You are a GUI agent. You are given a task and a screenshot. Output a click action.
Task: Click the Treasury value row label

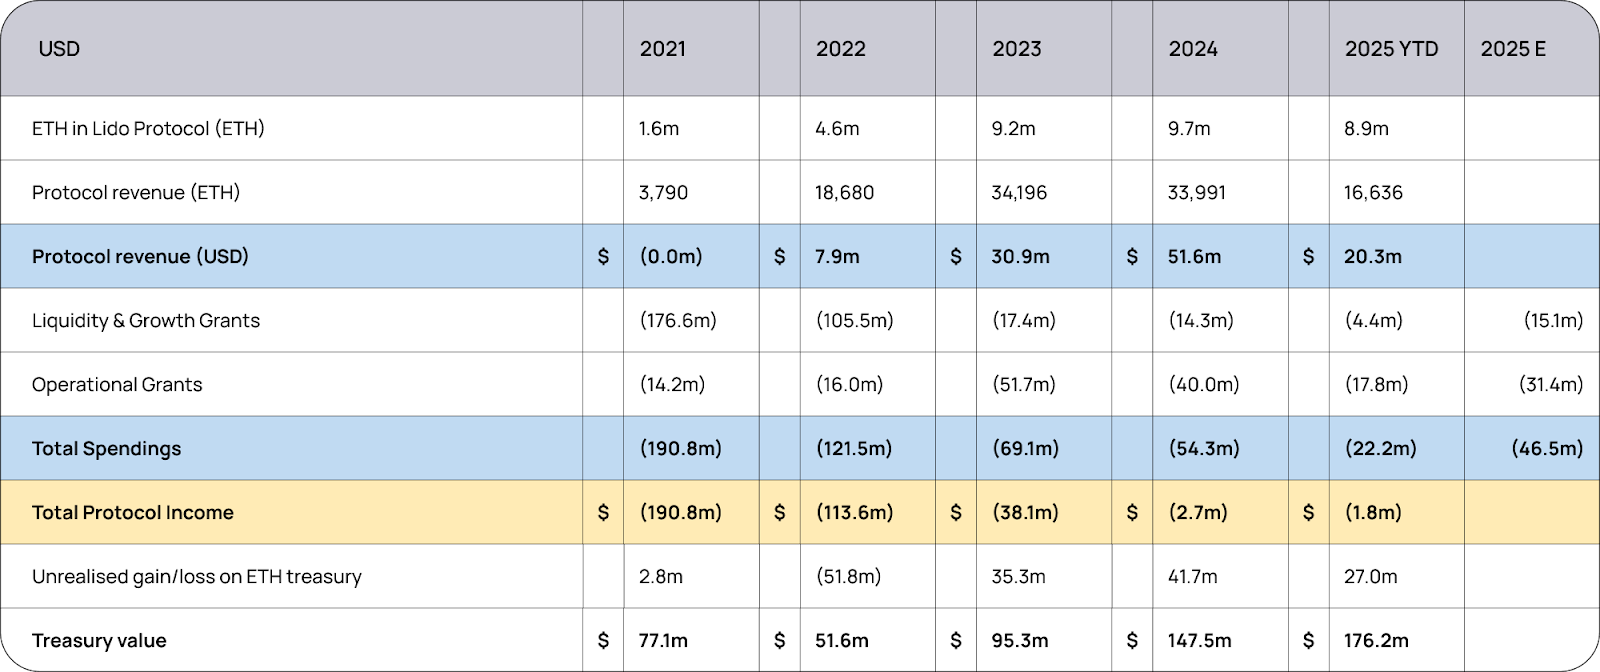click(x=99, y=640)
